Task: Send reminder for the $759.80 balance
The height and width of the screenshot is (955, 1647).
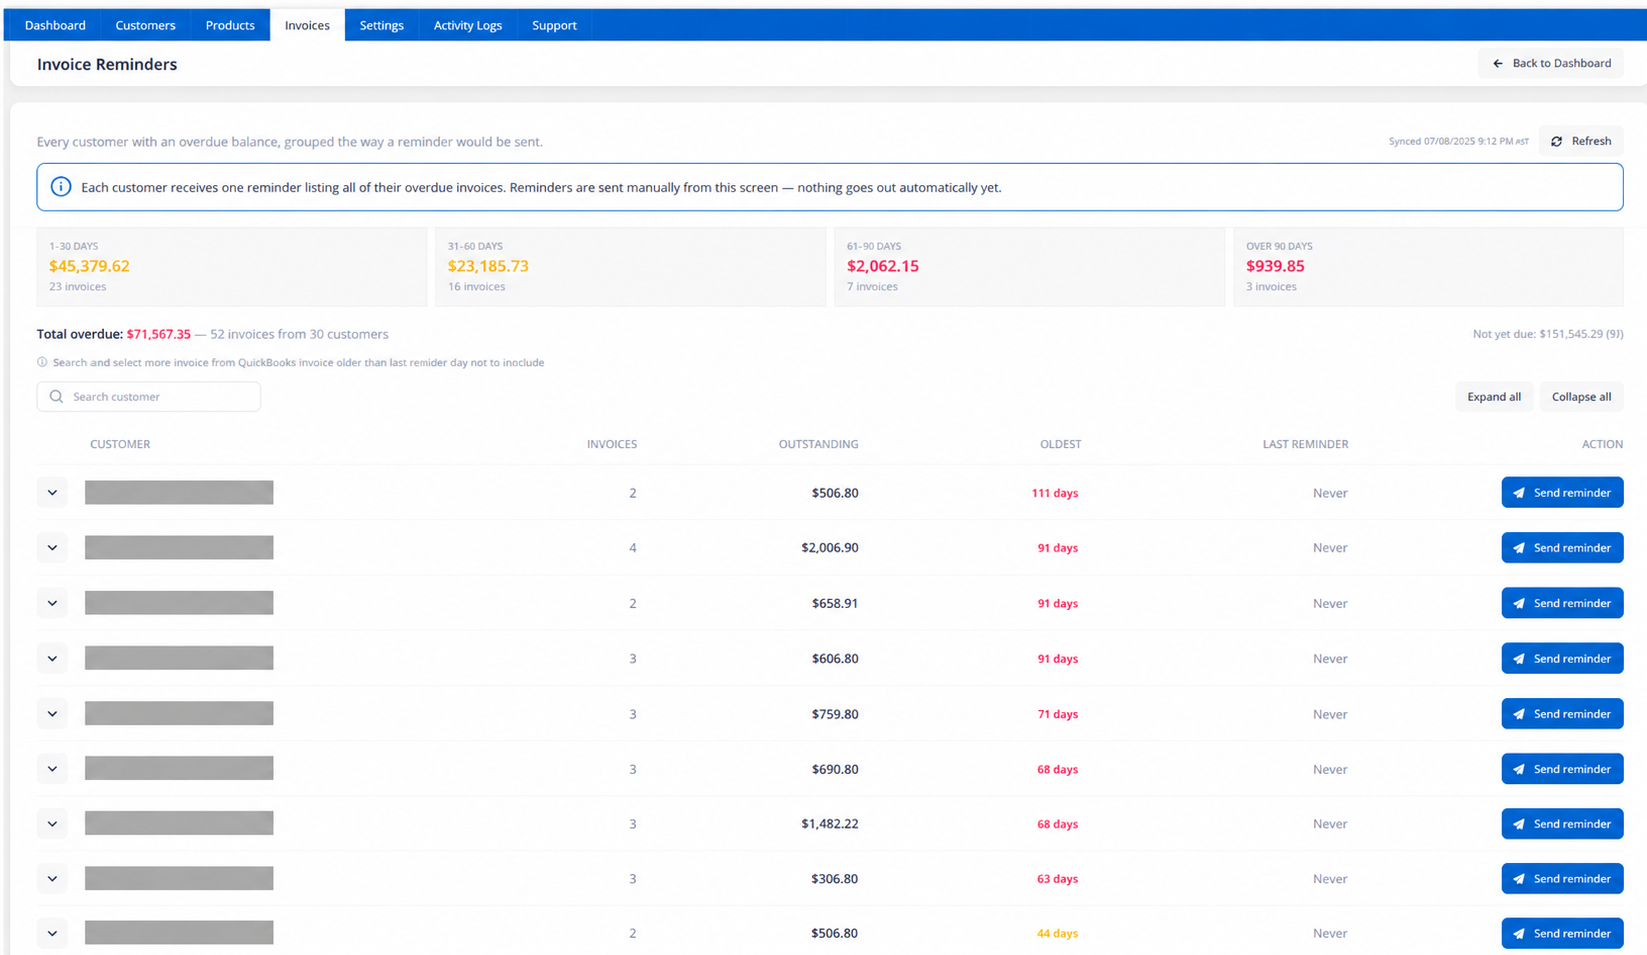Action: (x=1562, y=714)
